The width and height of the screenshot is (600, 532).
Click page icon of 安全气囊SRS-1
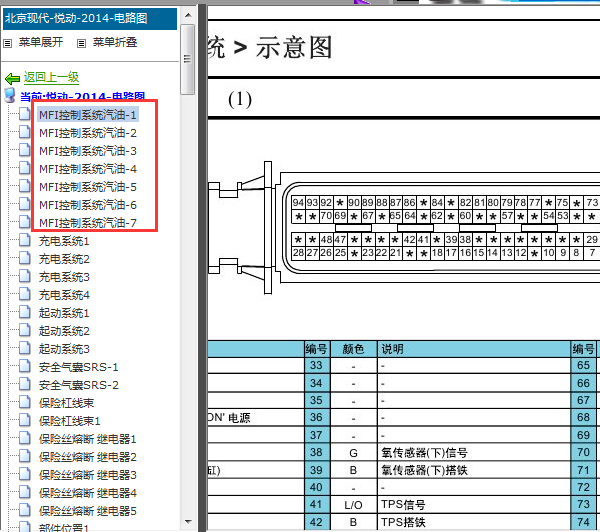[25, 366]
